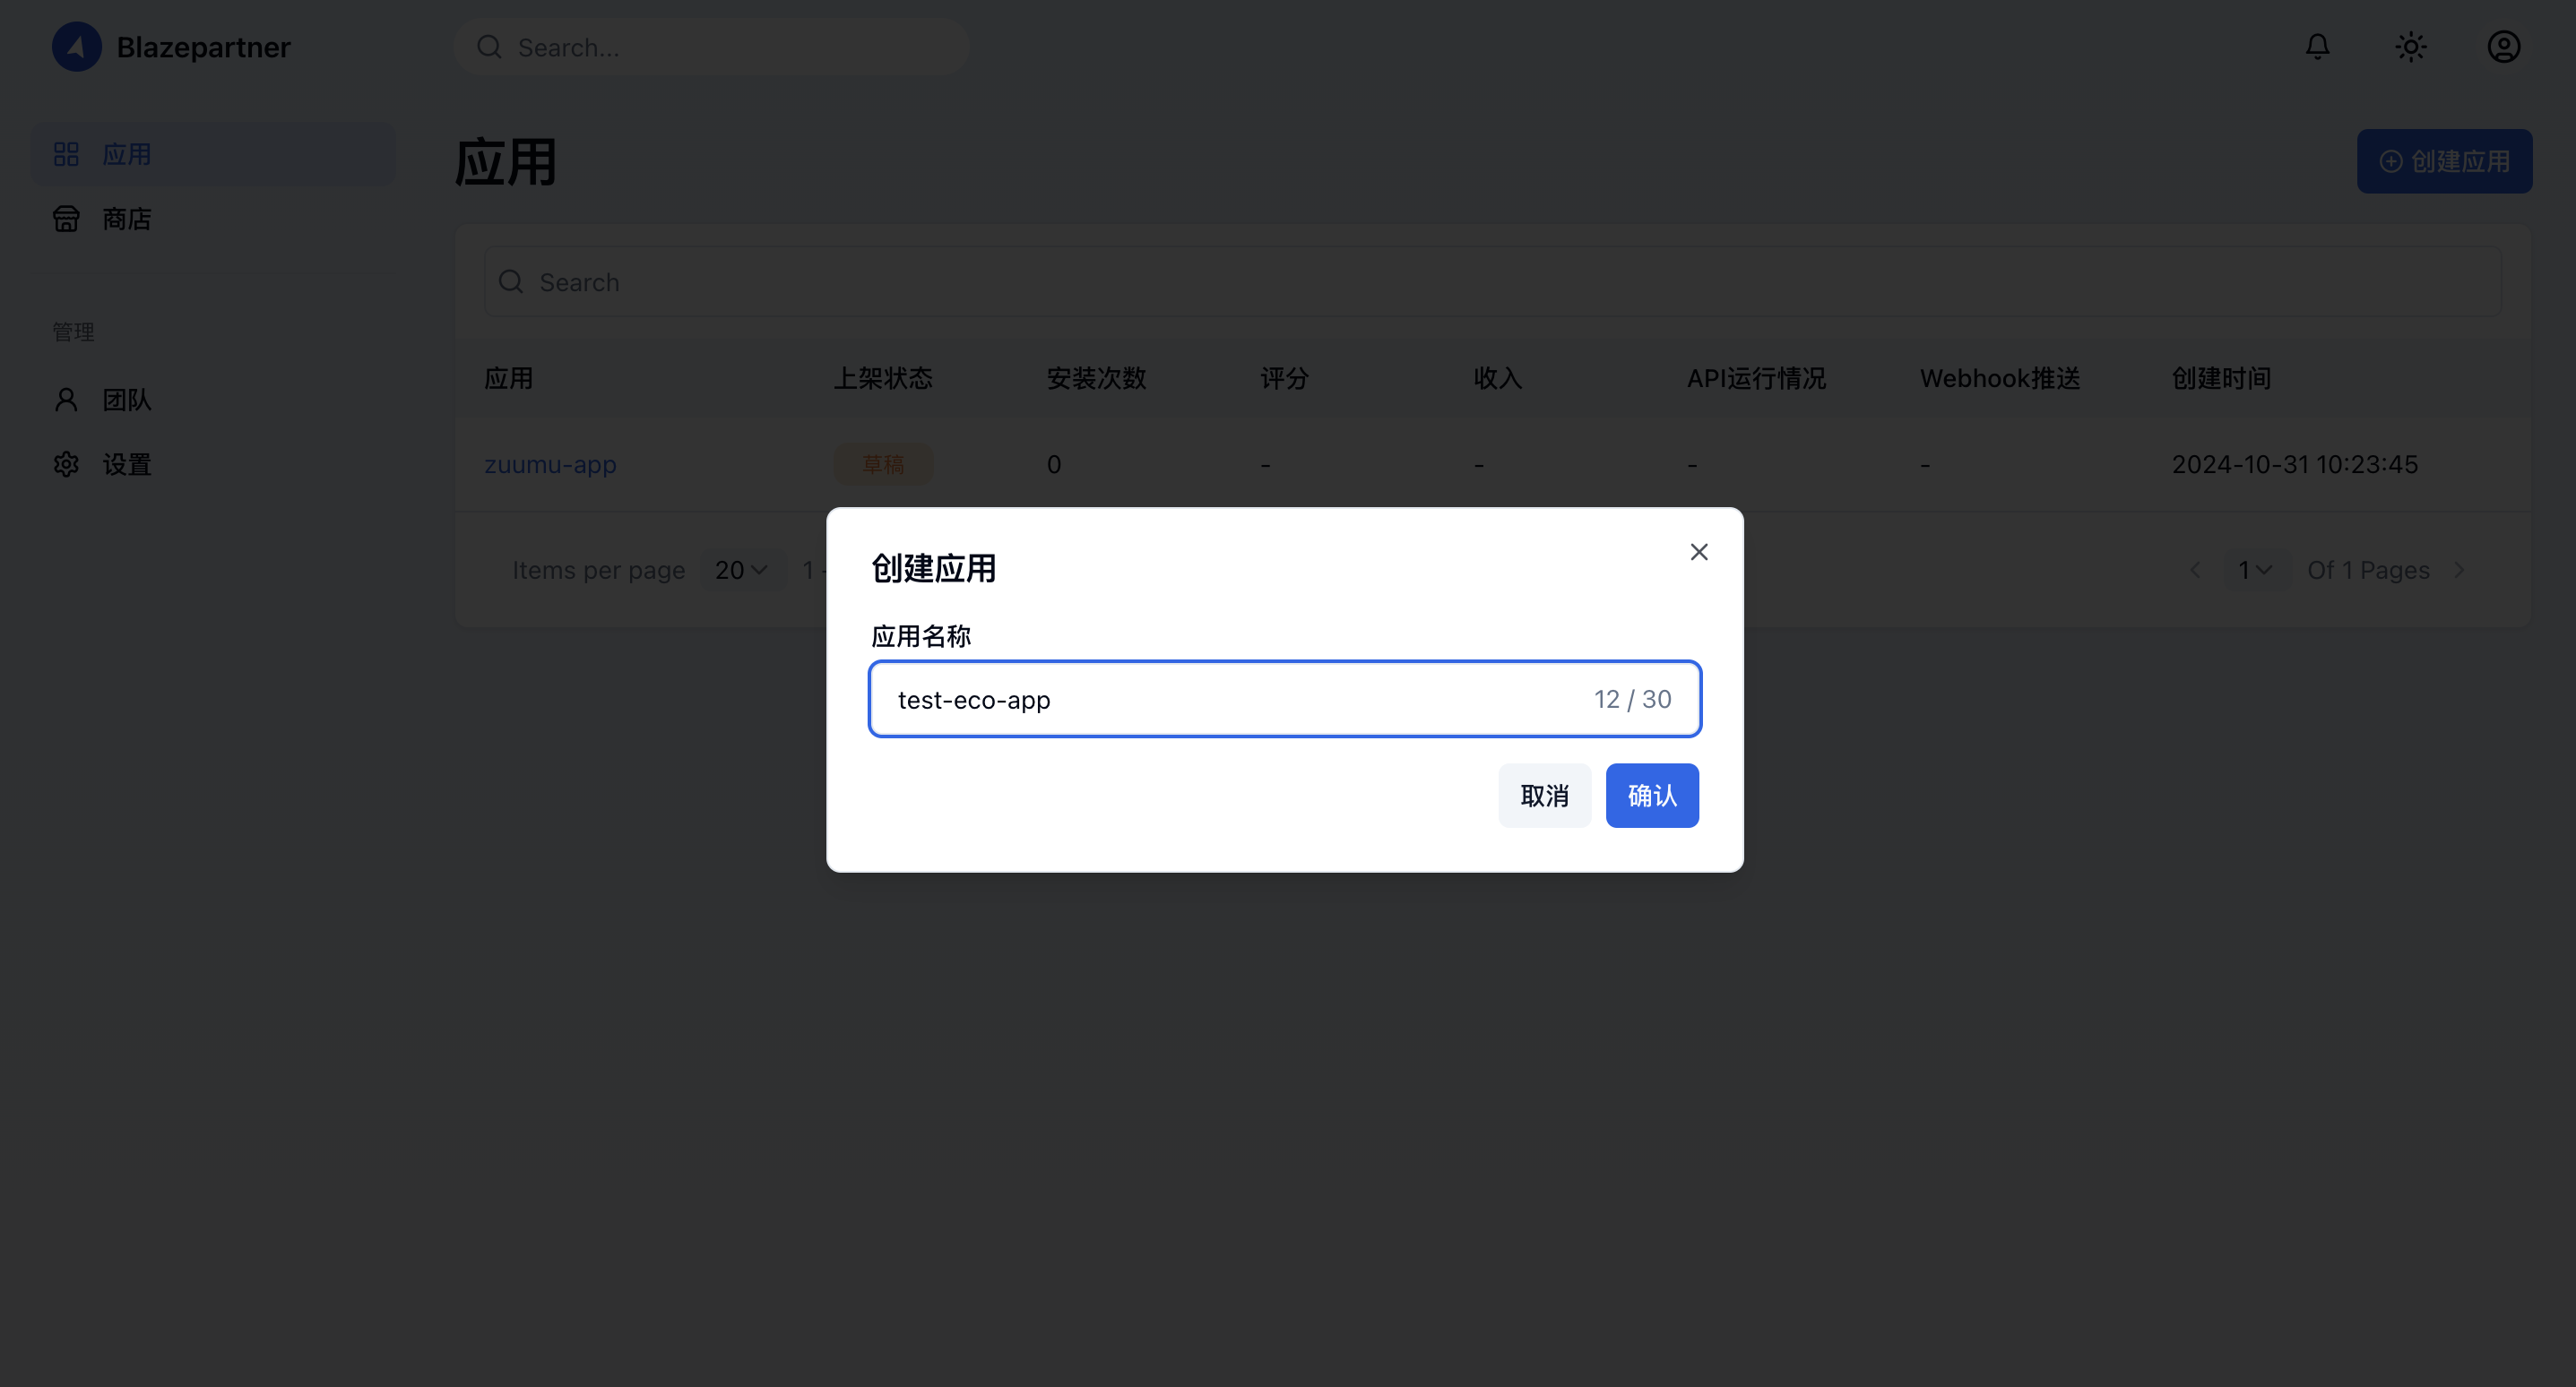
Task: Click the 12 / 30 character counter
Action: tap(1632, 699)
